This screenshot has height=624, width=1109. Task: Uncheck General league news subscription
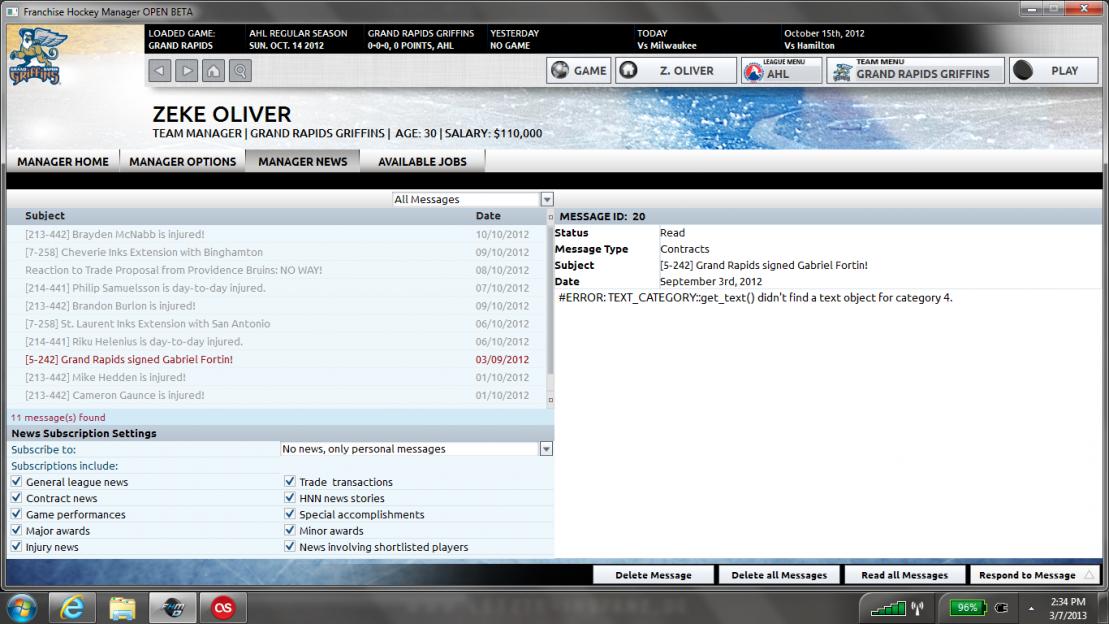17,482
